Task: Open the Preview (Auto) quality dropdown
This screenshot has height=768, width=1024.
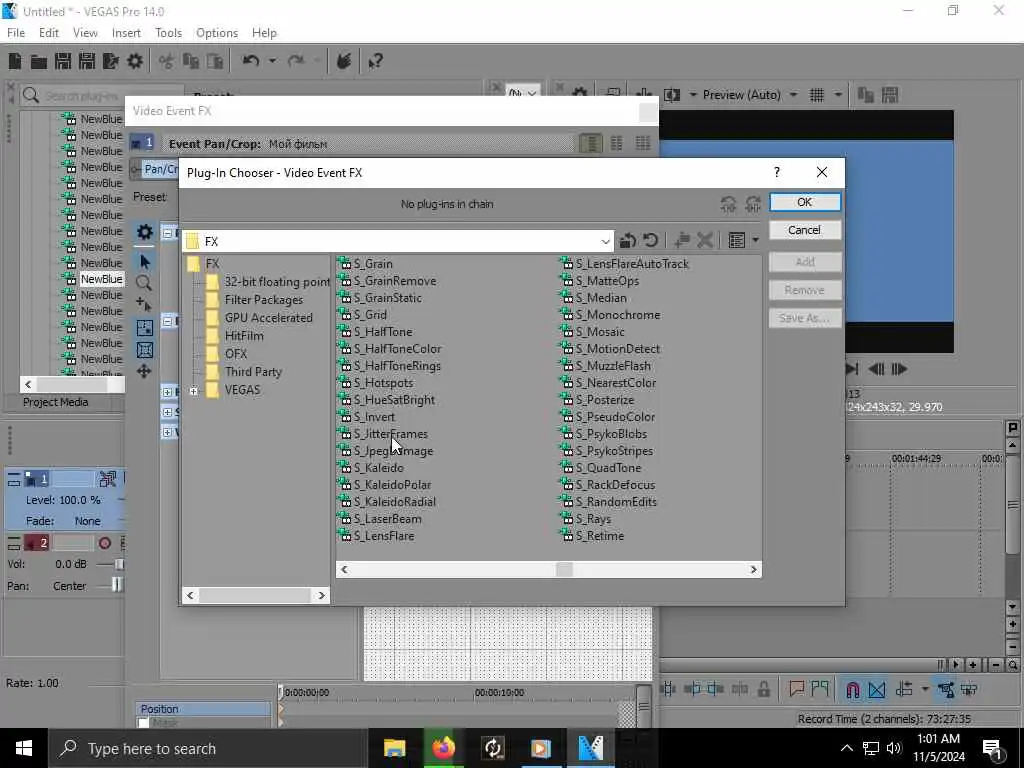Action: pos(793,95)
